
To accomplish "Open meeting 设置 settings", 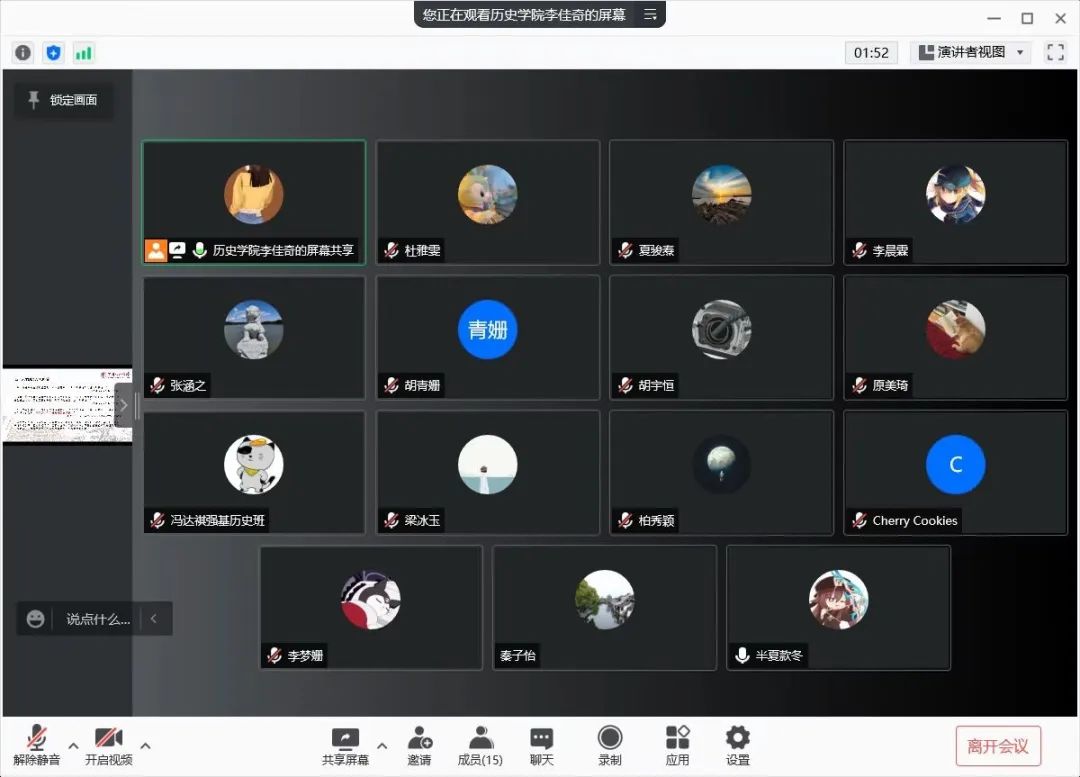I will click(738, 745).
